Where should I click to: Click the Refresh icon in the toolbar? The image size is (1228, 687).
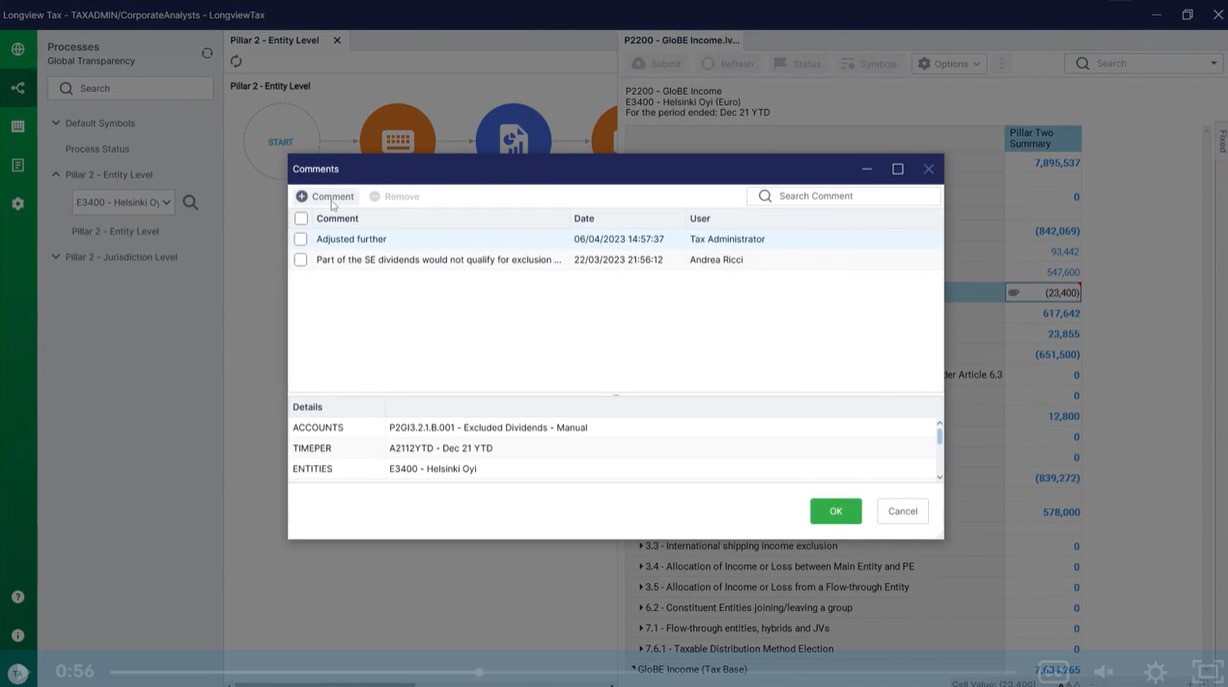click(x=710, y=63)
